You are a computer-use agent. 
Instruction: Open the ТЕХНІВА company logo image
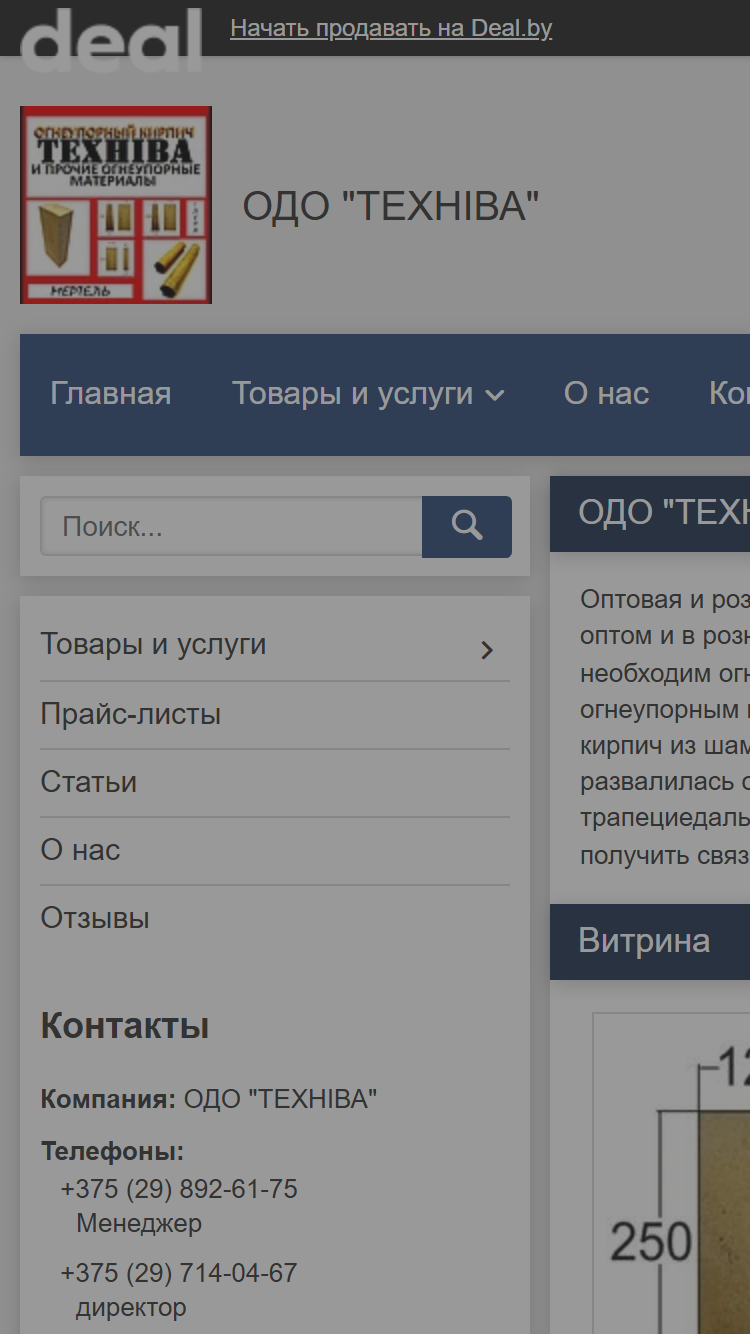click(x=116, y=205)
